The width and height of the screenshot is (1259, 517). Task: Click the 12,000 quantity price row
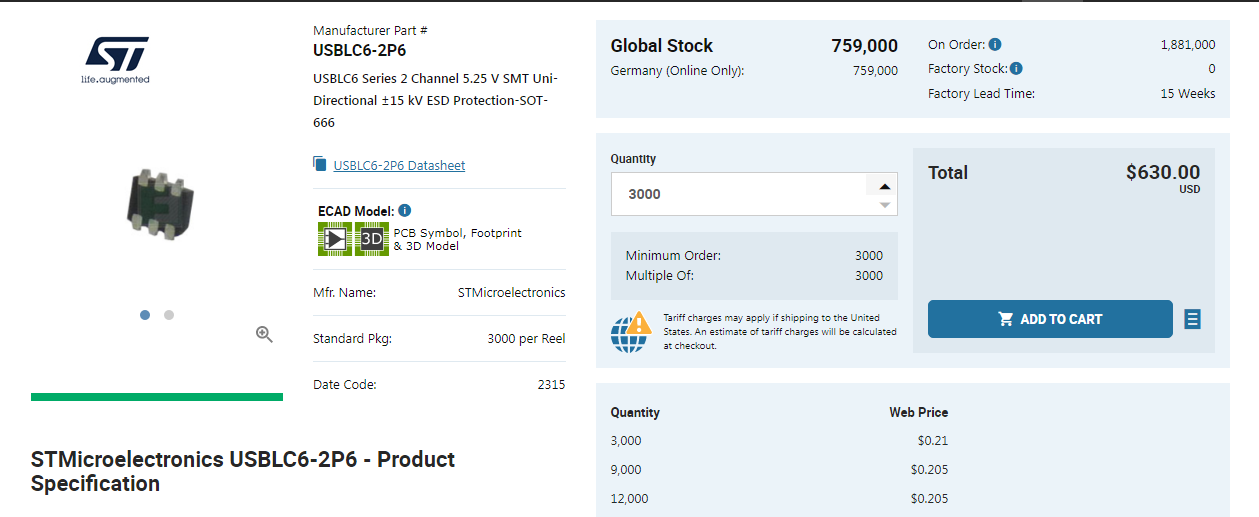pyautogui.click(x=779, y=499)
